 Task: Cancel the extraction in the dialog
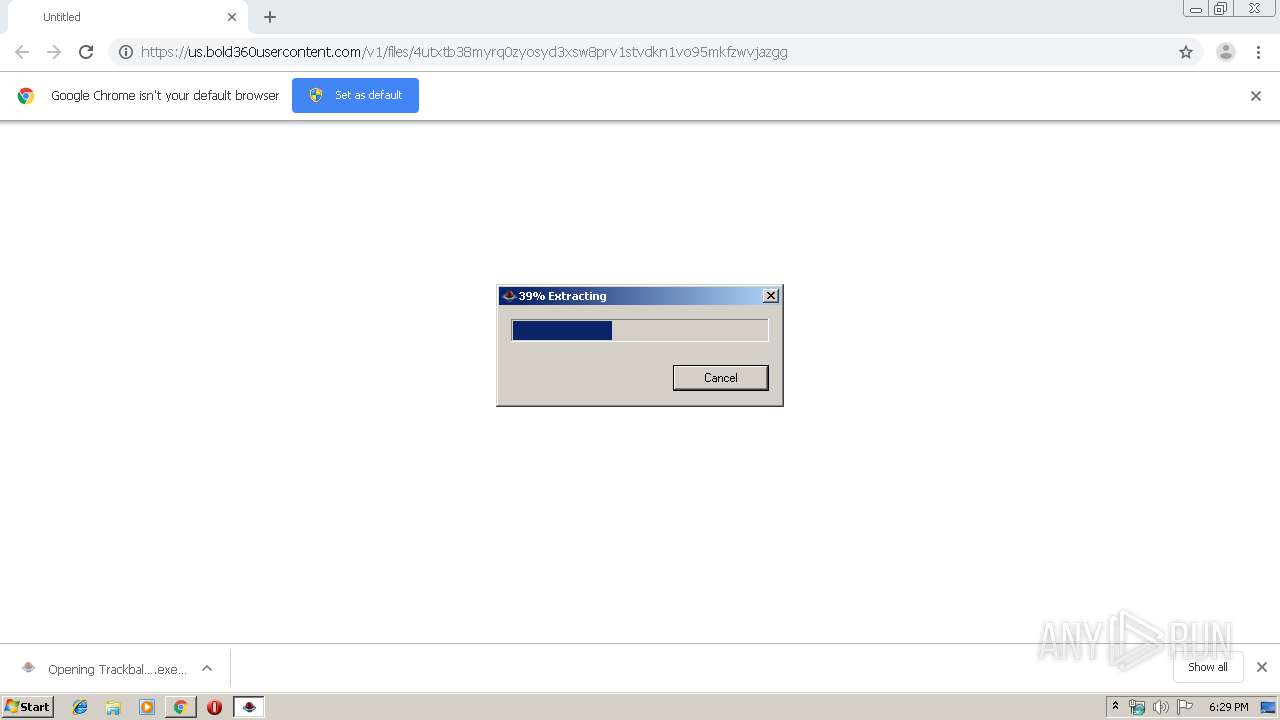[x=720, y=377]
